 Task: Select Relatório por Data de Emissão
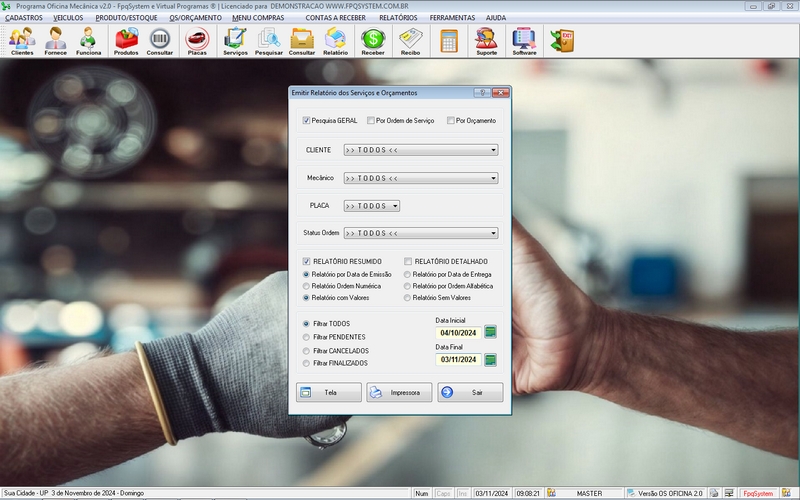point(306,274)
